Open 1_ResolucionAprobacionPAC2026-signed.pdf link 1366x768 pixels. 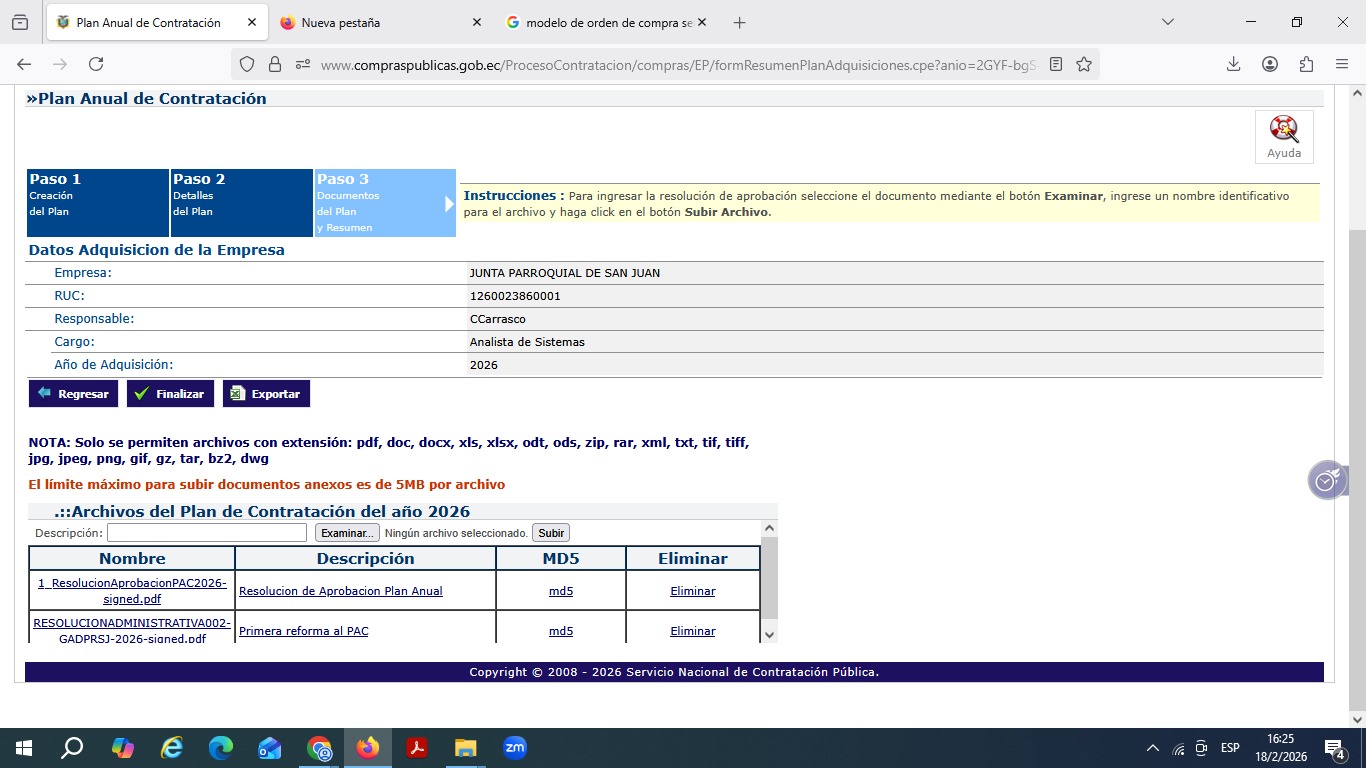click(132, 591)
